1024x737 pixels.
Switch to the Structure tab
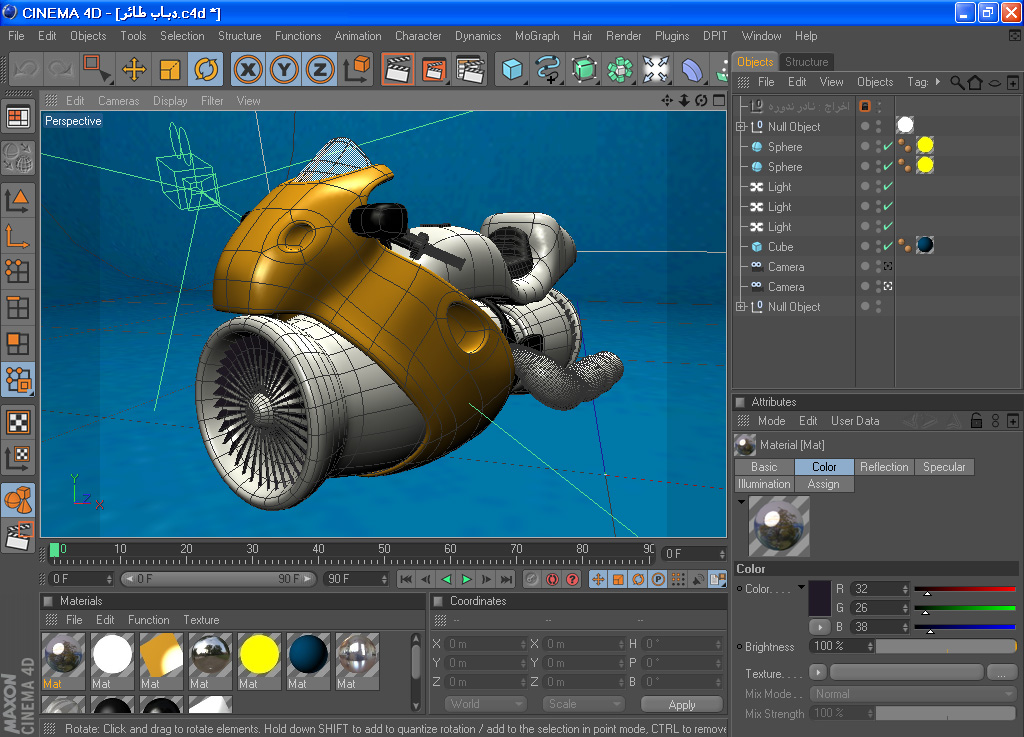[807, 62]
